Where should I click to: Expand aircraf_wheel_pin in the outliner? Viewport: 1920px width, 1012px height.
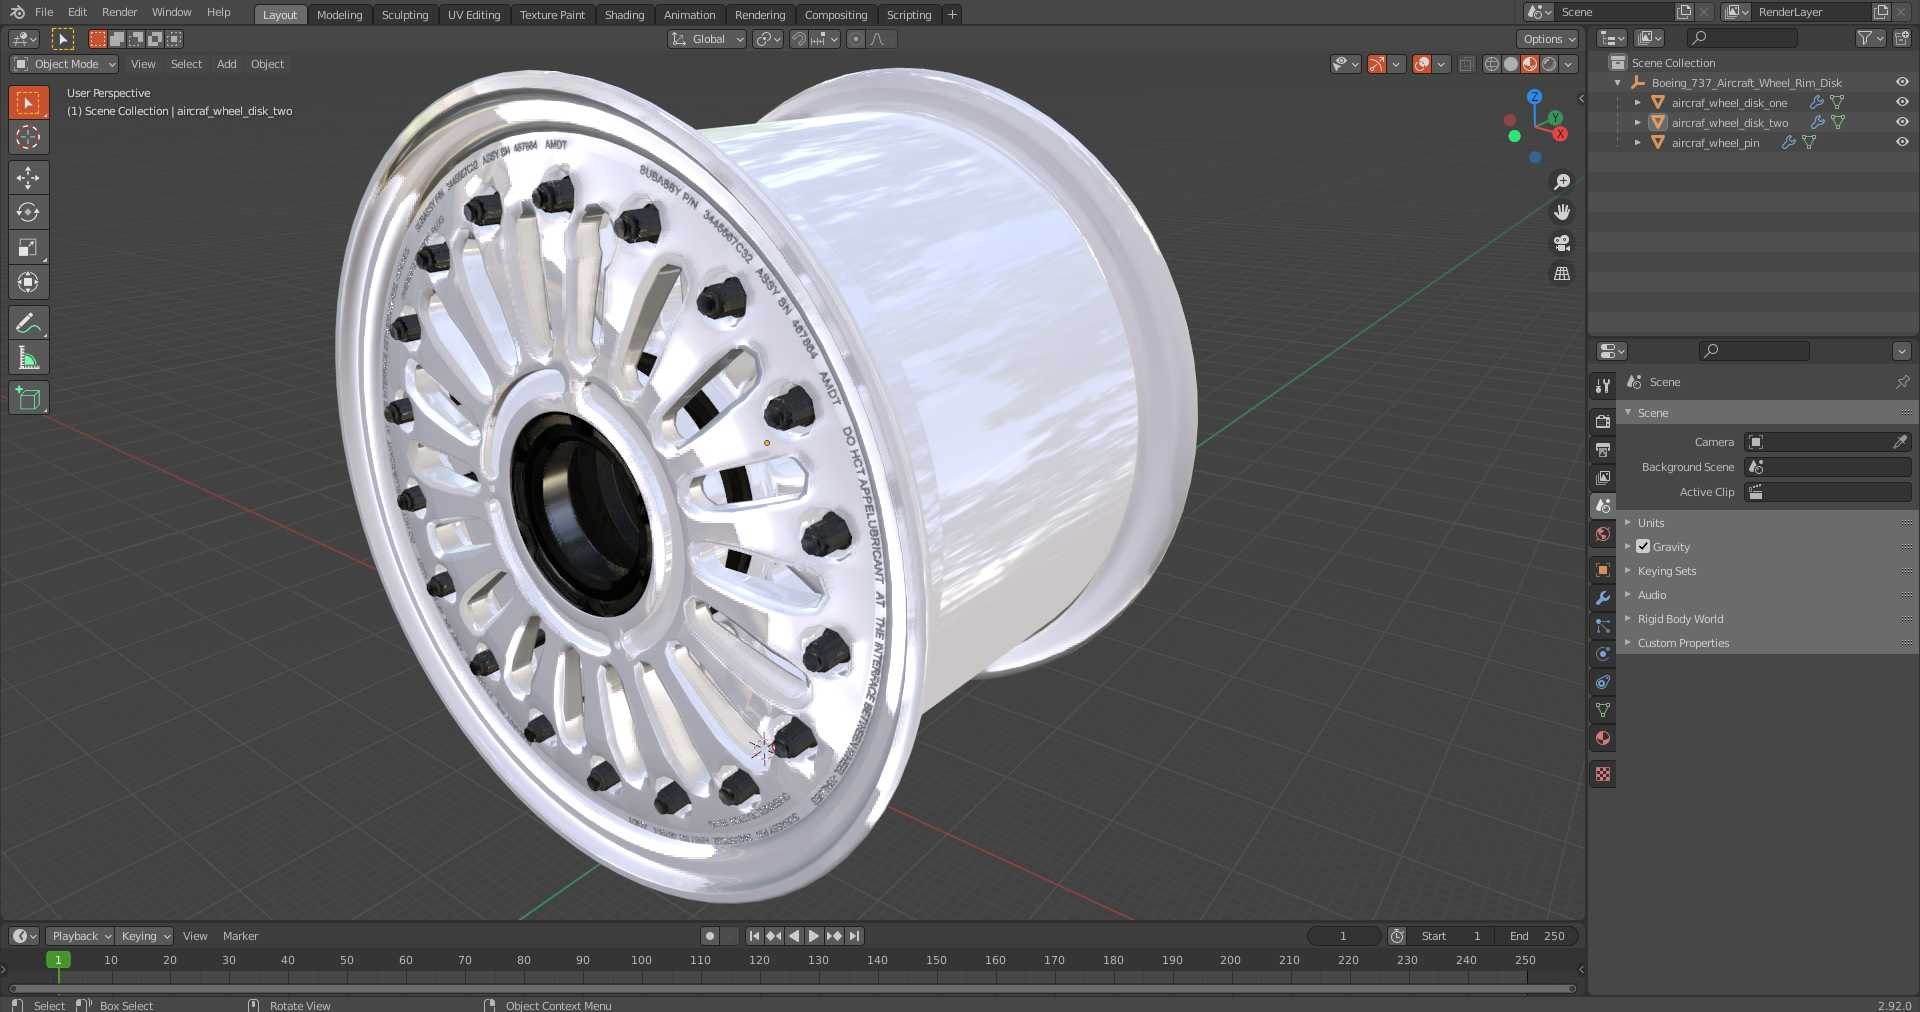pos(1637,142)
